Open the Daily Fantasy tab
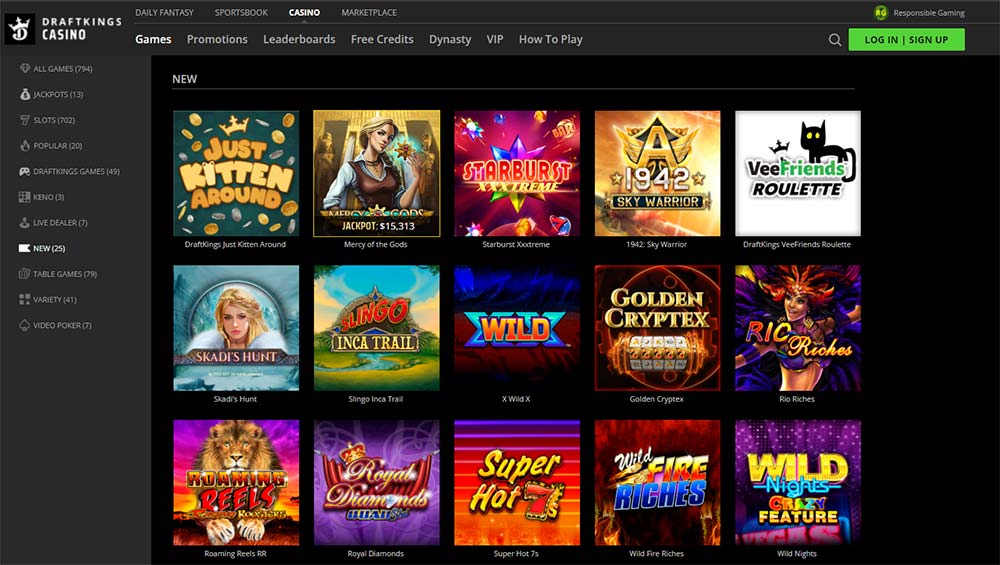Viewport: 1000px width, 565px height. coord(165,12)
